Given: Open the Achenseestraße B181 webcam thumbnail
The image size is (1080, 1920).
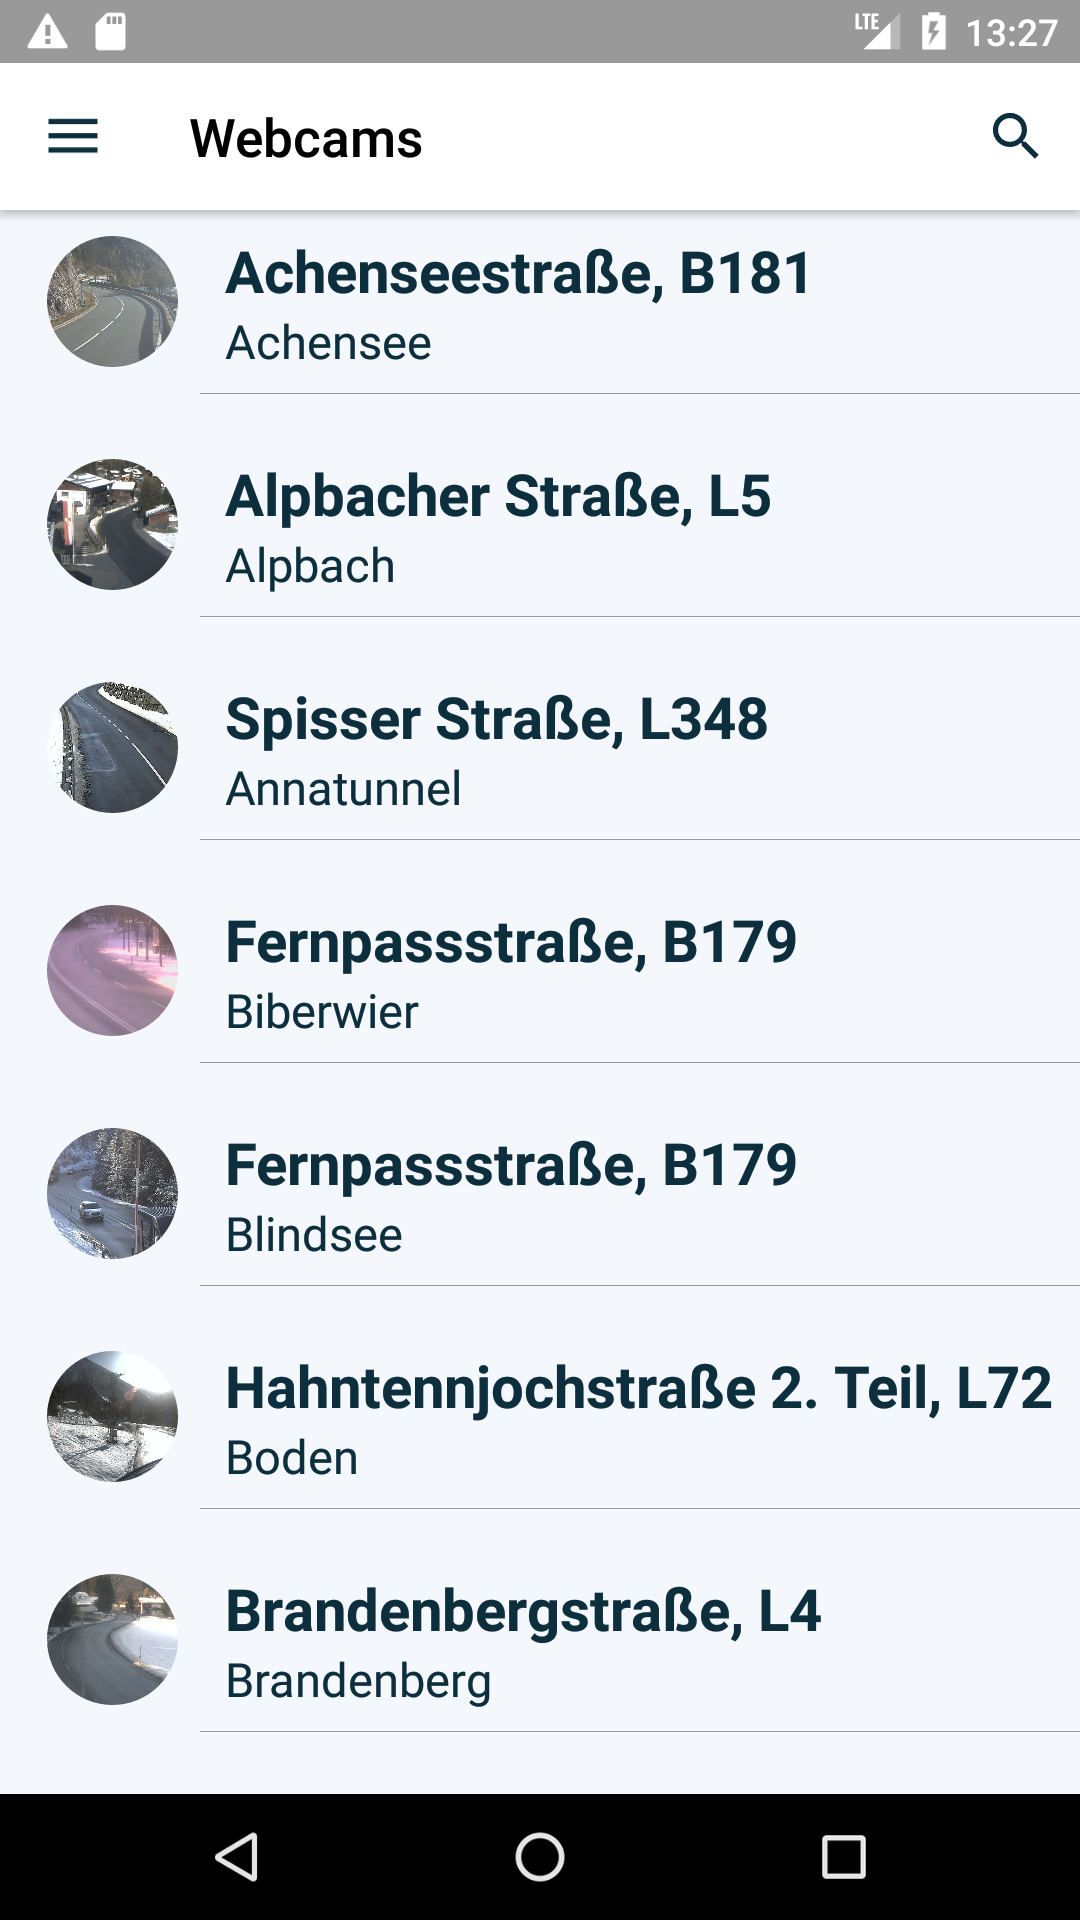Looking at the screenshot, I should 113,301.
